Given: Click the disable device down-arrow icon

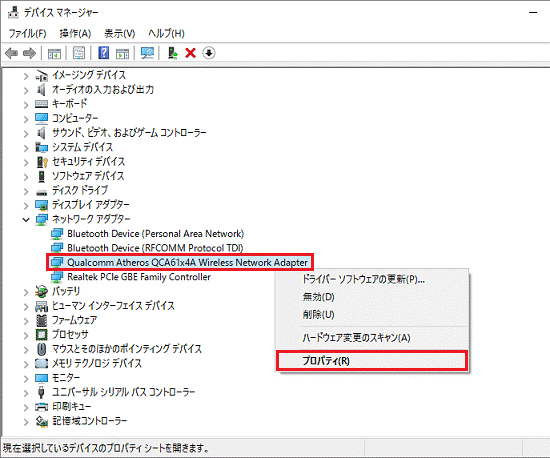Looking at the screenshot, I should coord(209,53).
